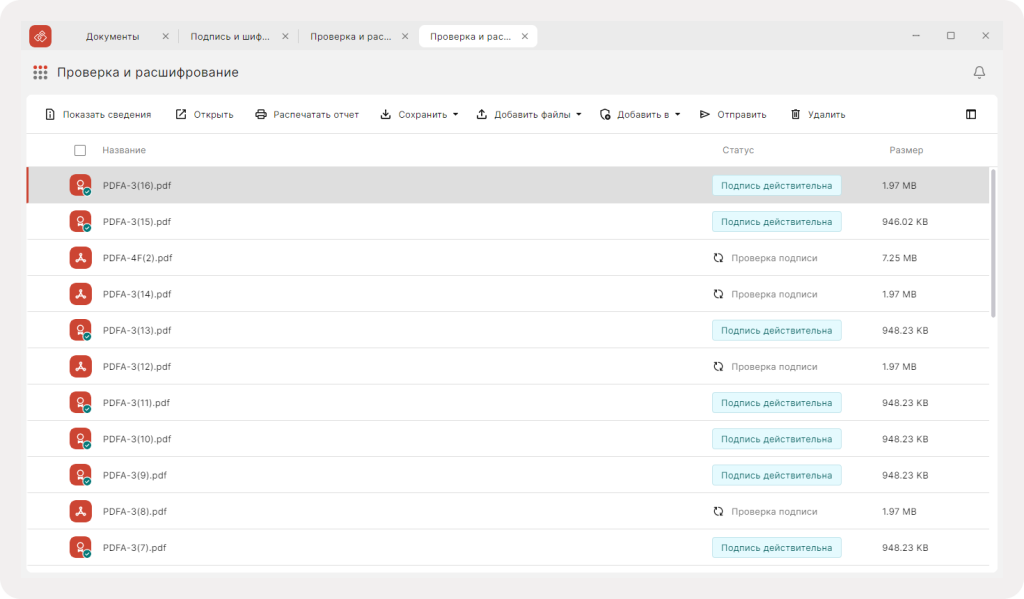Click Подпись действительна badge for PDFA-3(13).pdf
Screen dimensions: 1024x599
[x=776, y=331]
